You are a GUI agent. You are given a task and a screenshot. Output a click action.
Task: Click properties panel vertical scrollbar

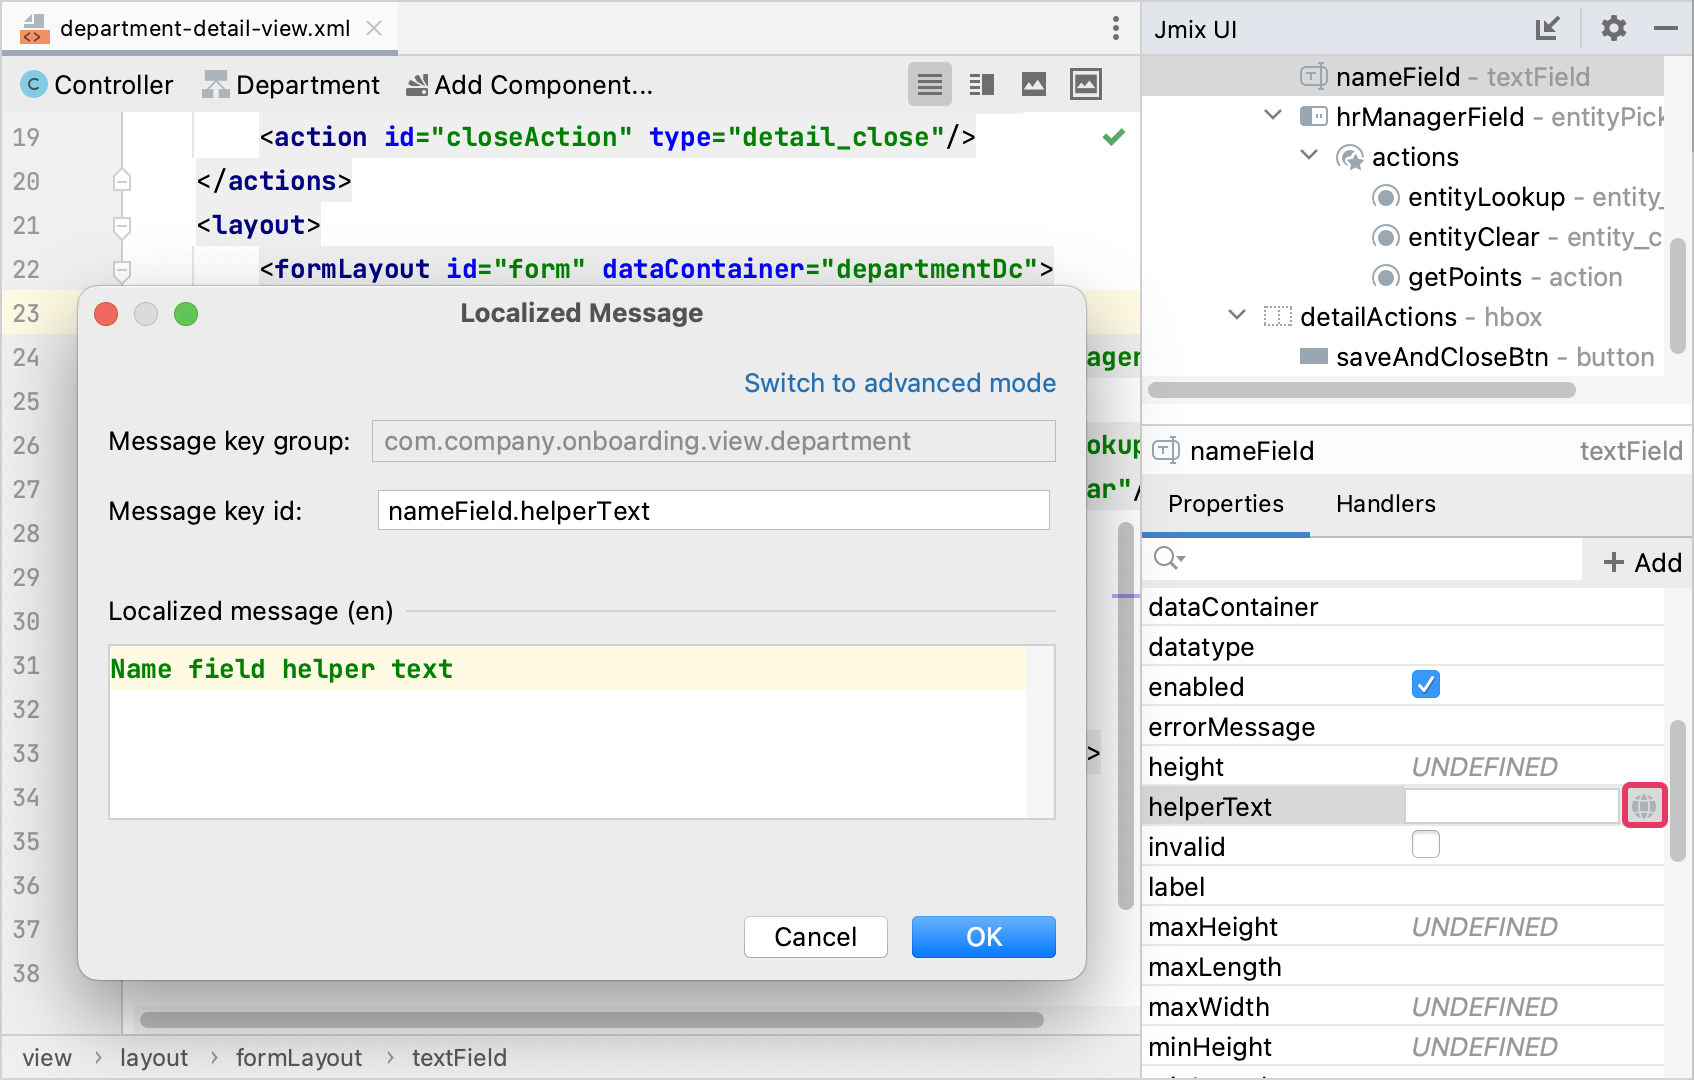tap(1678, 790)
